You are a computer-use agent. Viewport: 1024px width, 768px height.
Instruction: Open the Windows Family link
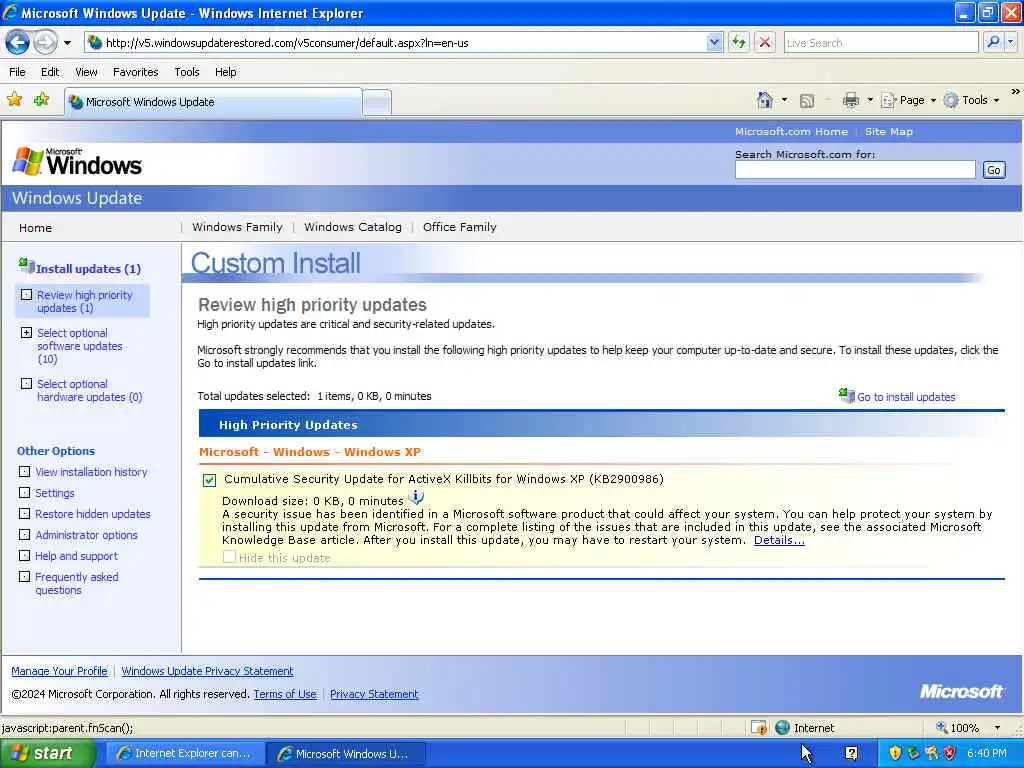[x=237, y=227]
